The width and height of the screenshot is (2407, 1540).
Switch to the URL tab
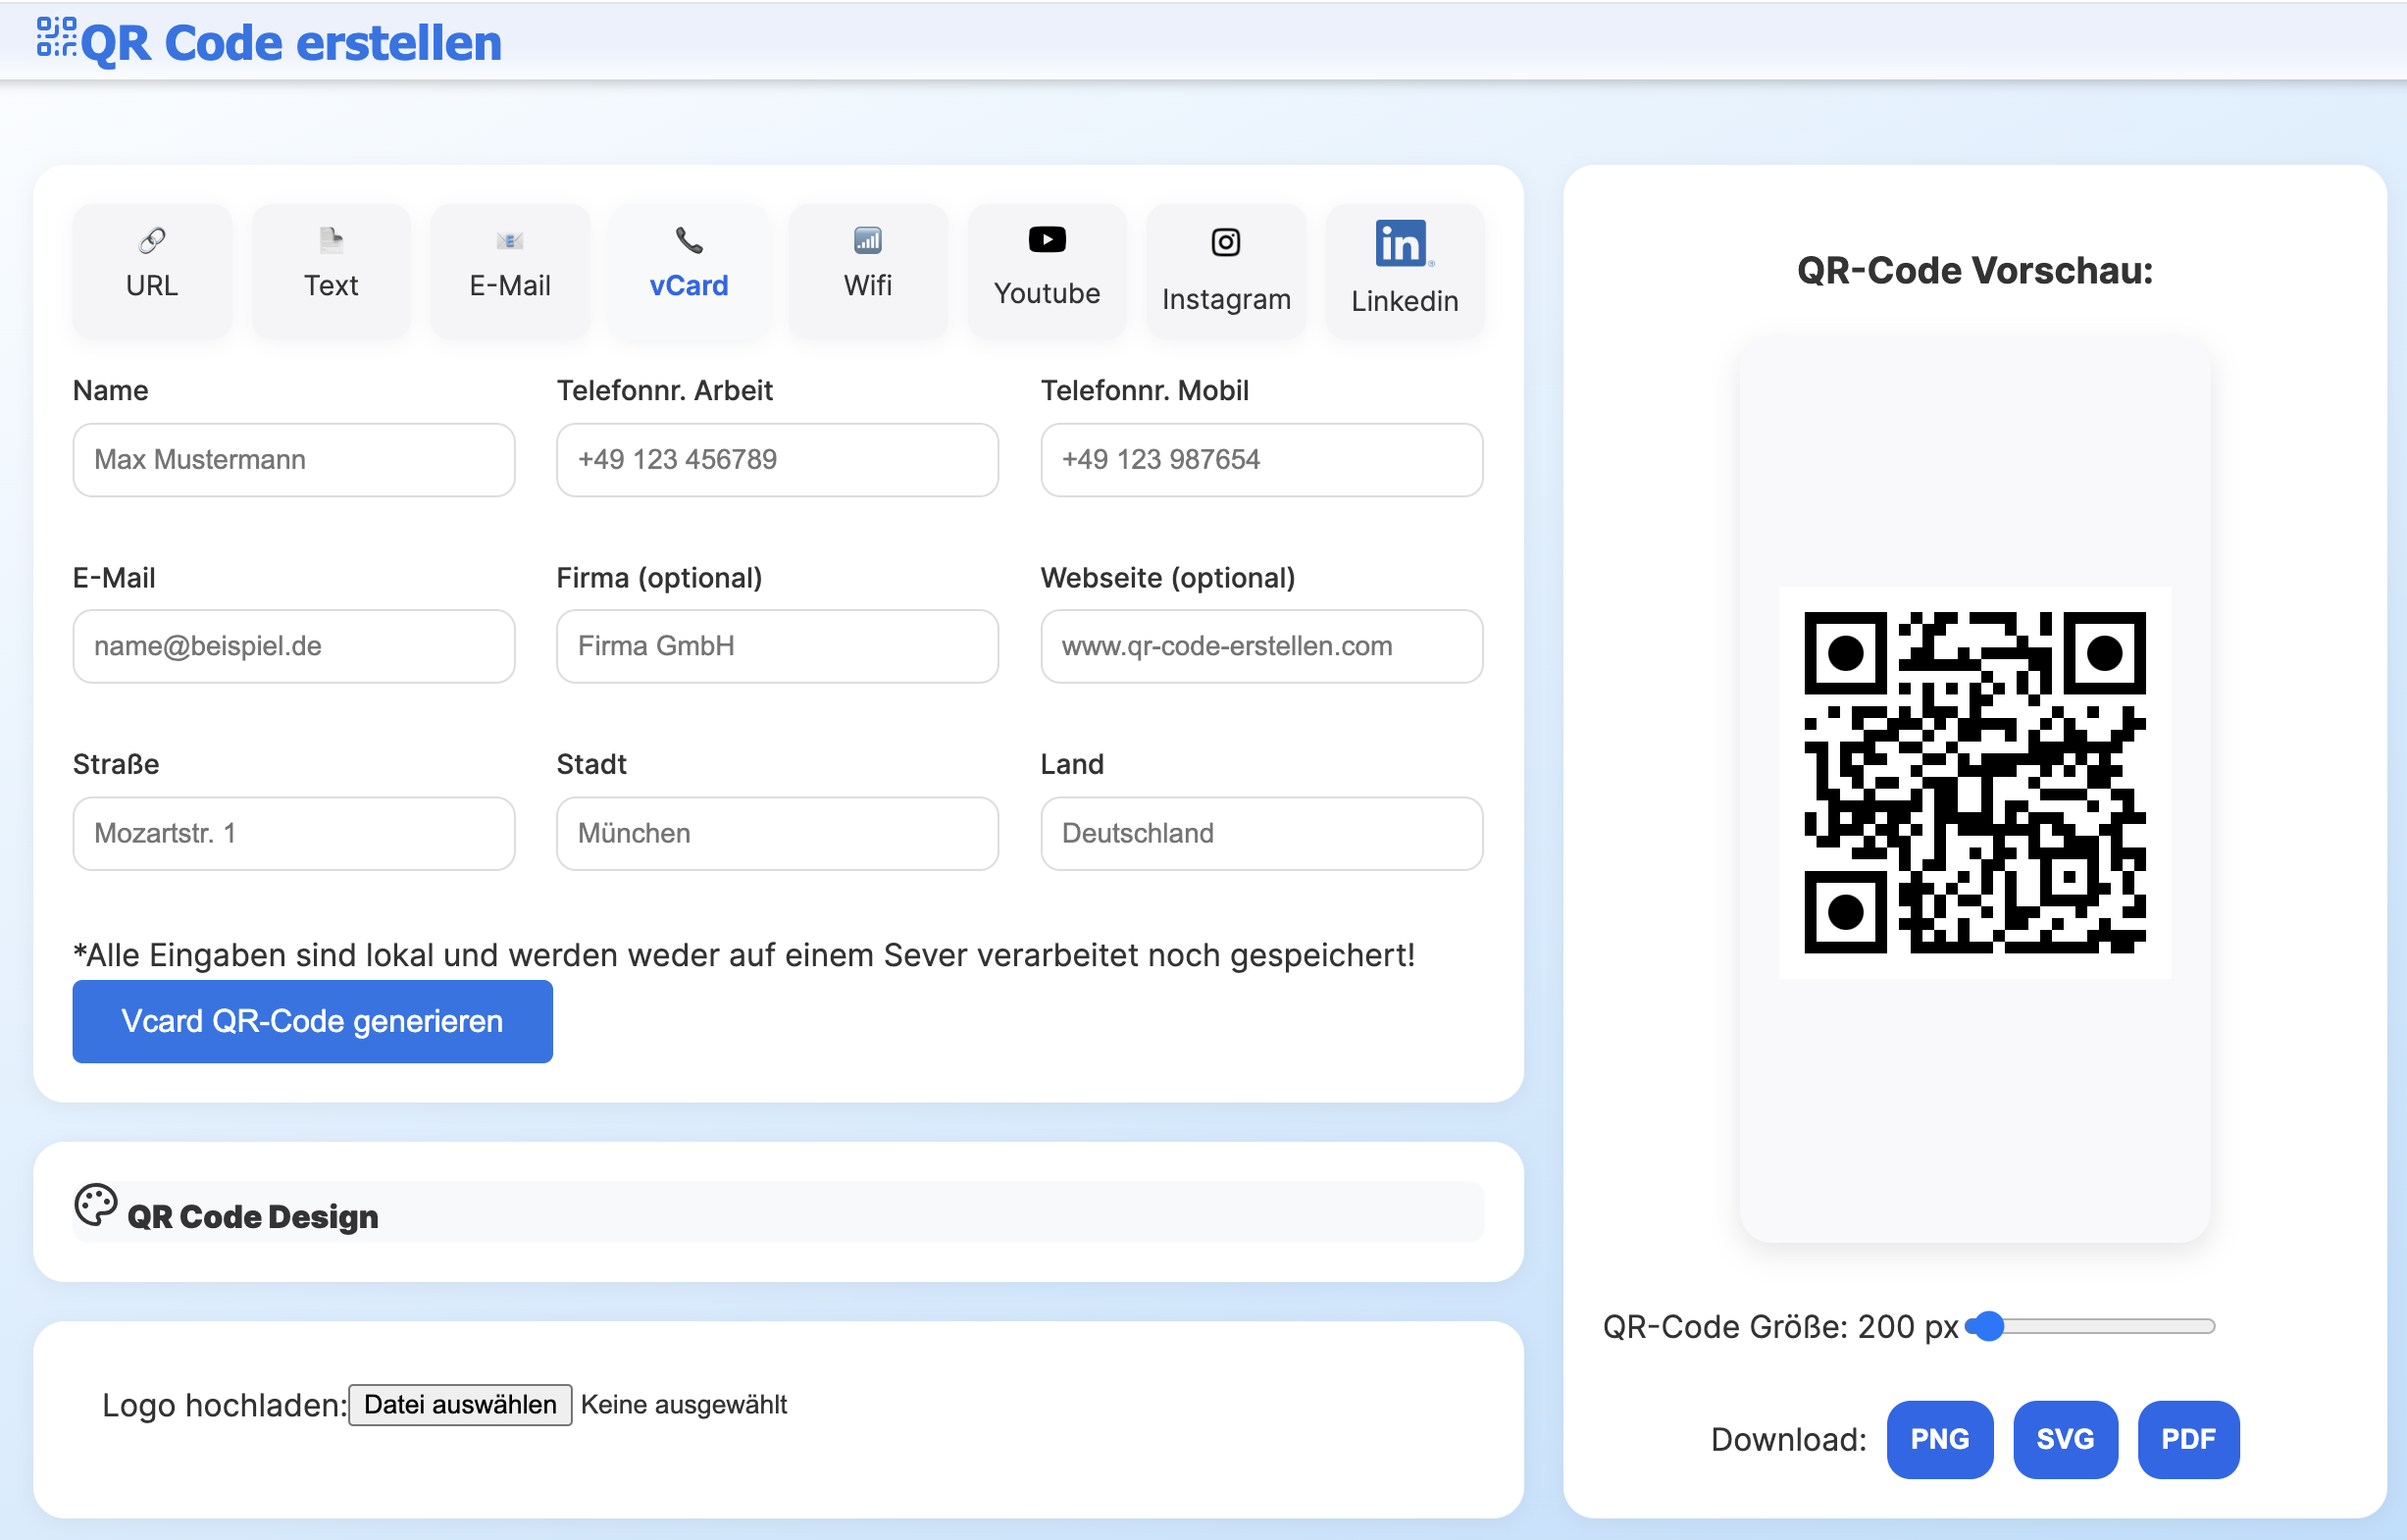click(x=152, y=271)
